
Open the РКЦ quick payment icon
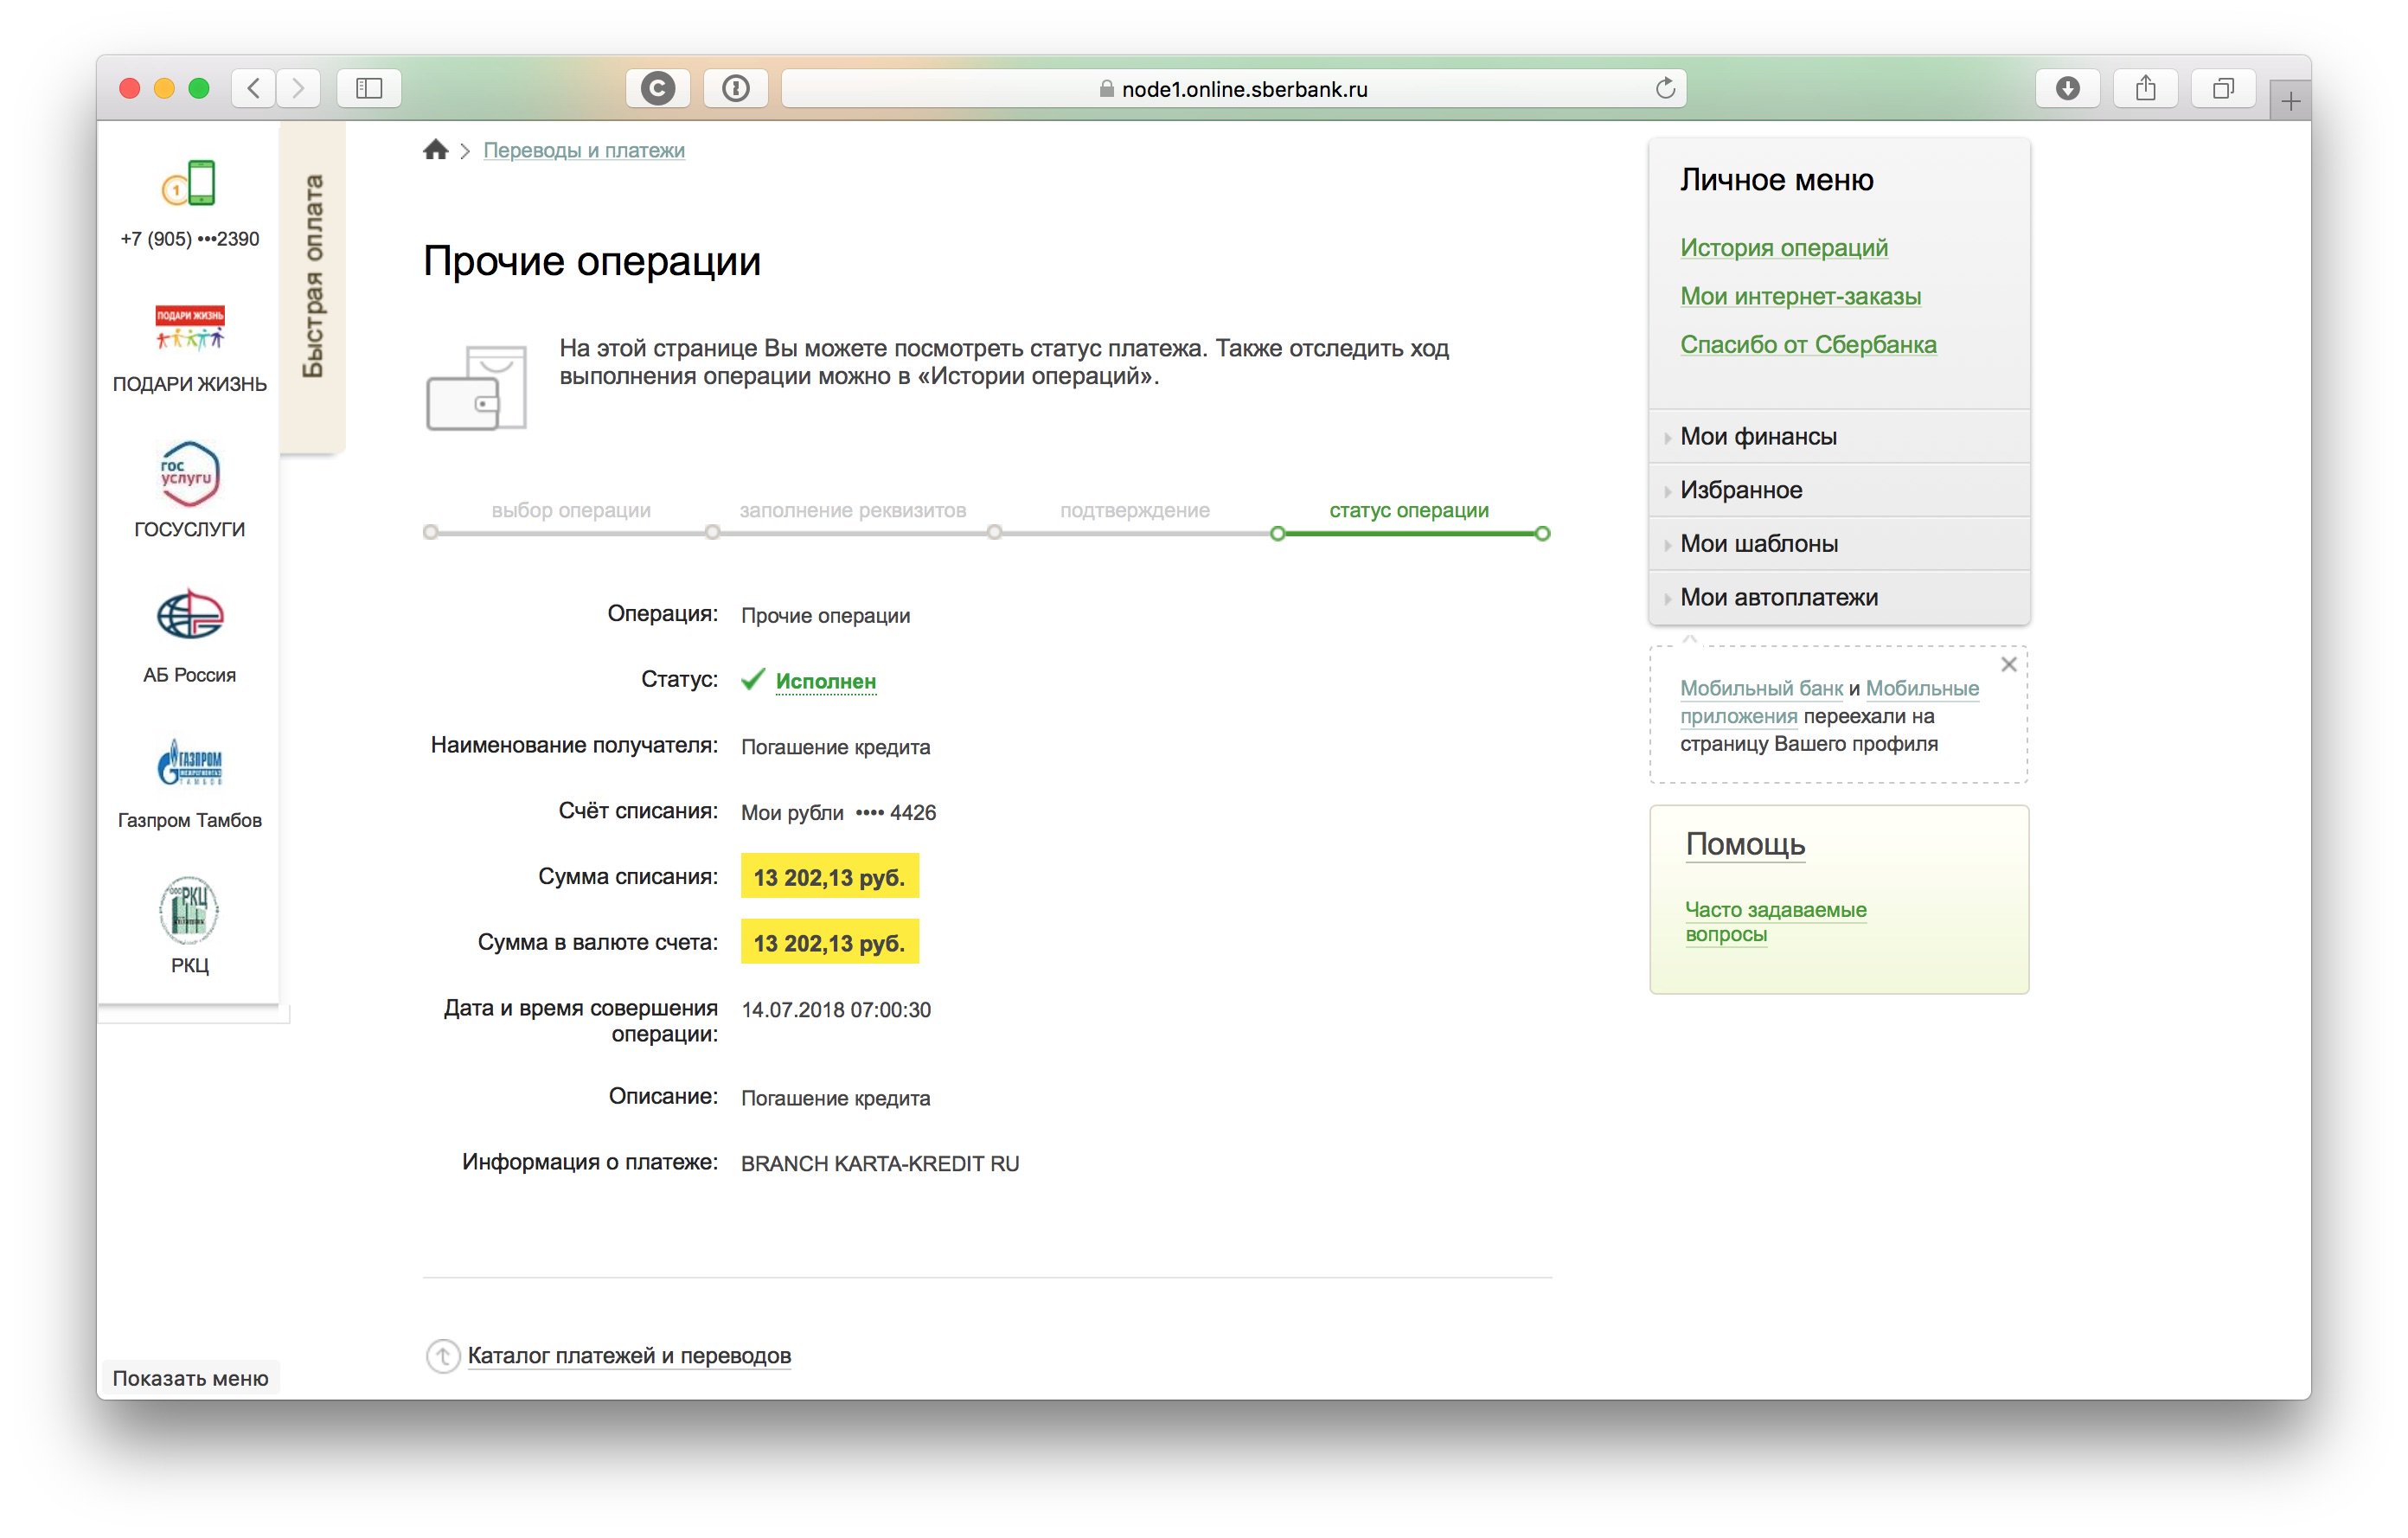[189, 909]
